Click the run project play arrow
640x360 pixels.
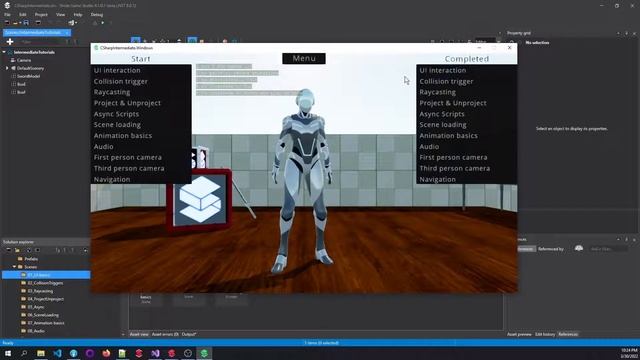click(x=102, y=23)
